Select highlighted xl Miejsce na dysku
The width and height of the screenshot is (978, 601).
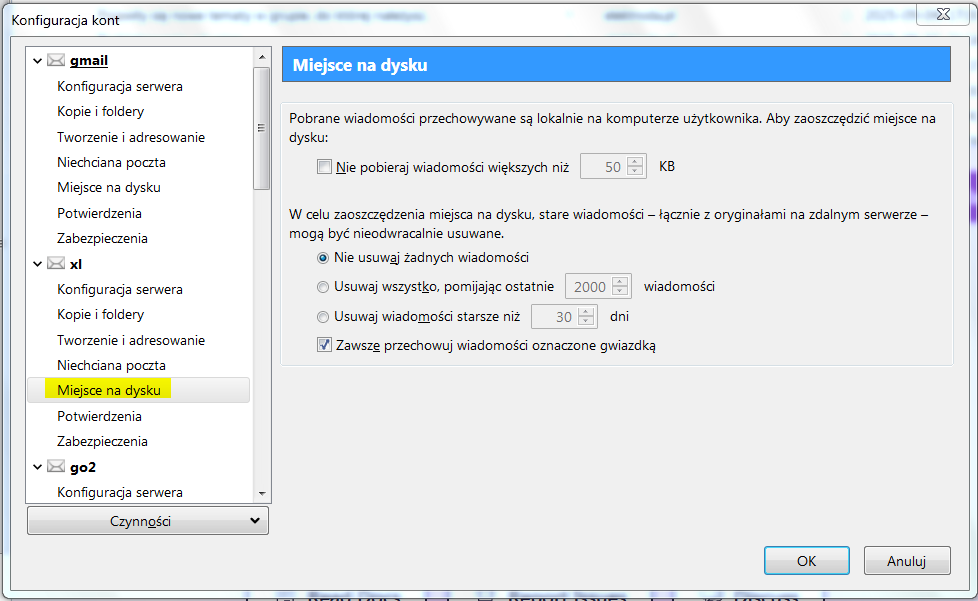(138, 390)
